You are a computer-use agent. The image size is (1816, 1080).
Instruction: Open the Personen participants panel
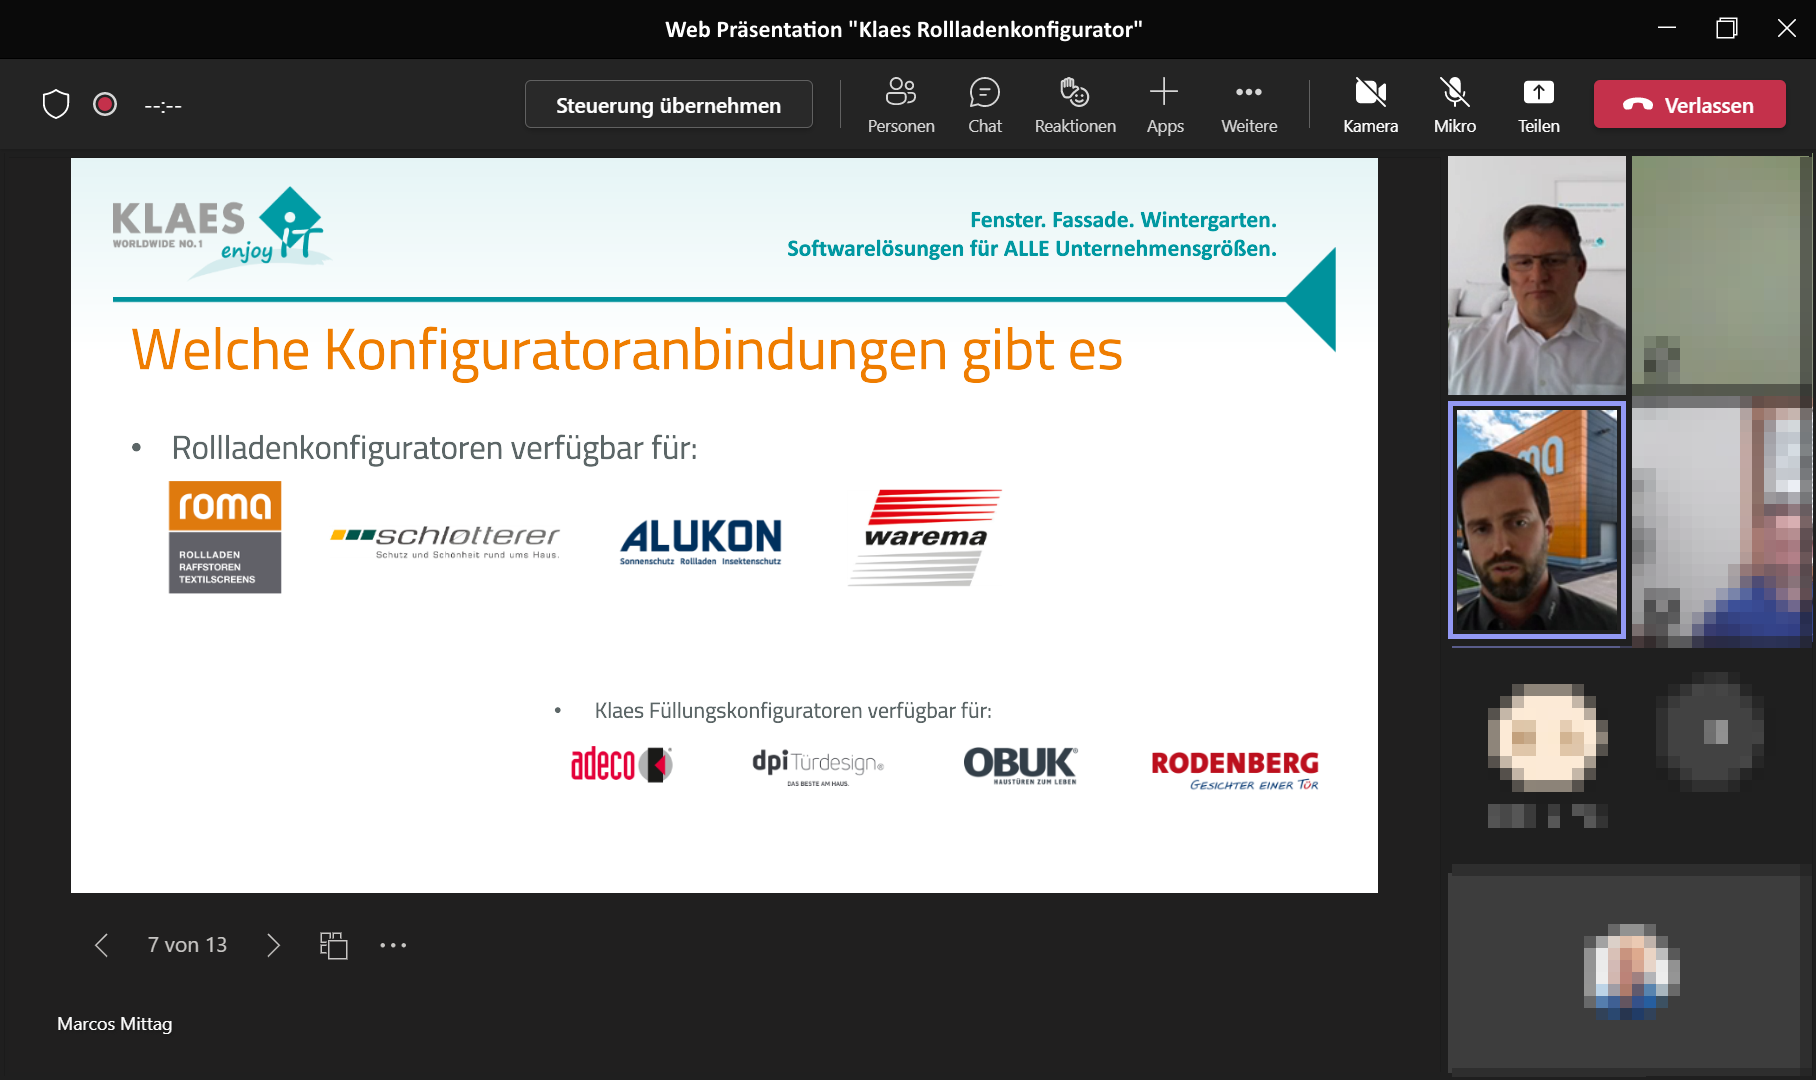[x=901, y=105]
